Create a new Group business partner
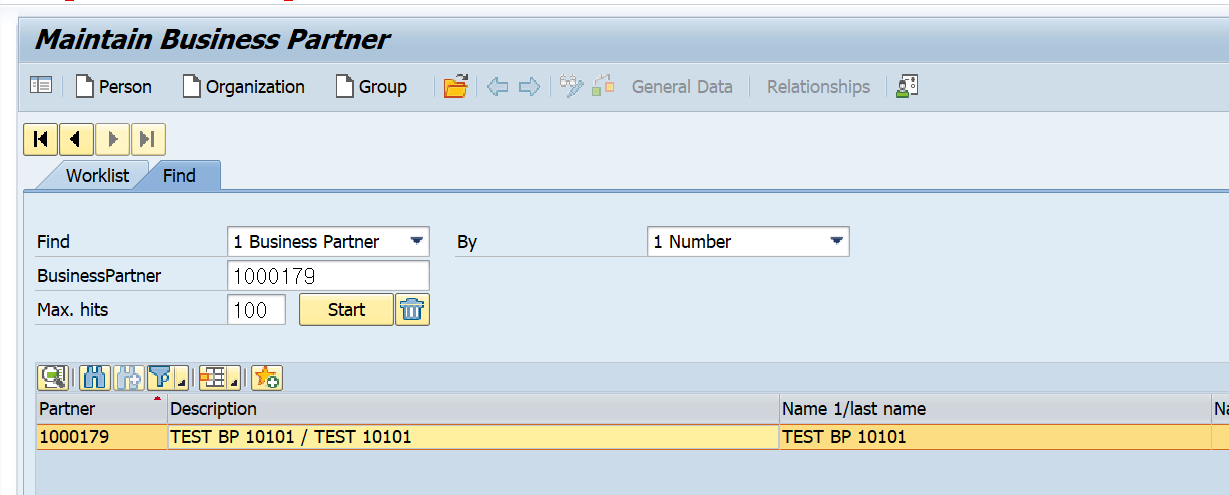This screenshot has height=495, width=1229. (371, 87)
